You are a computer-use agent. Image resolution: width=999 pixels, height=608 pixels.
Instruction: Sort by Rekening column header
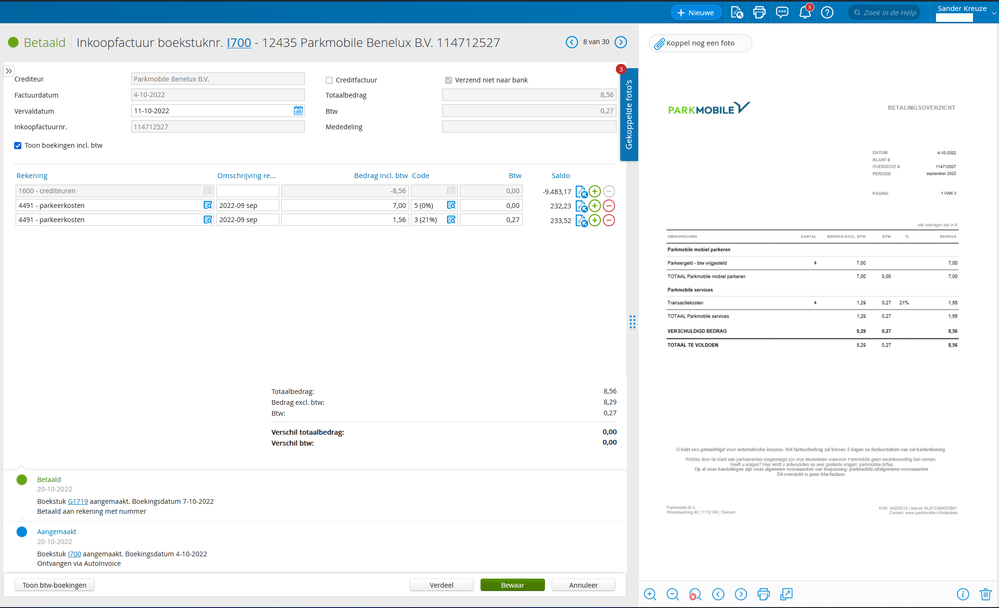point(32,176)
